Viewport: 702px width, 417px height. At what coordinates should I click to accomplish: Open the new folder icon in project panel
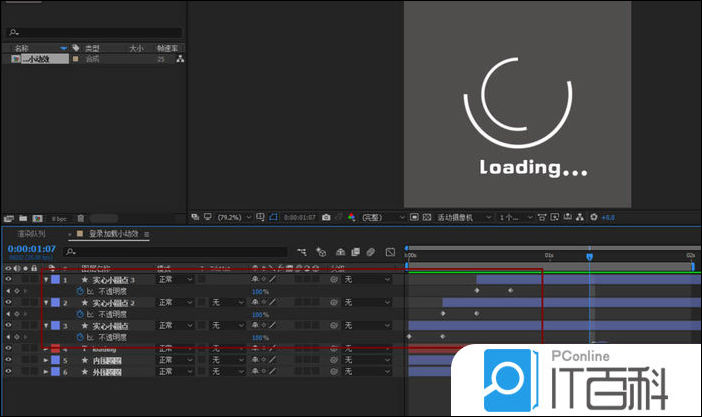(22, 217)
